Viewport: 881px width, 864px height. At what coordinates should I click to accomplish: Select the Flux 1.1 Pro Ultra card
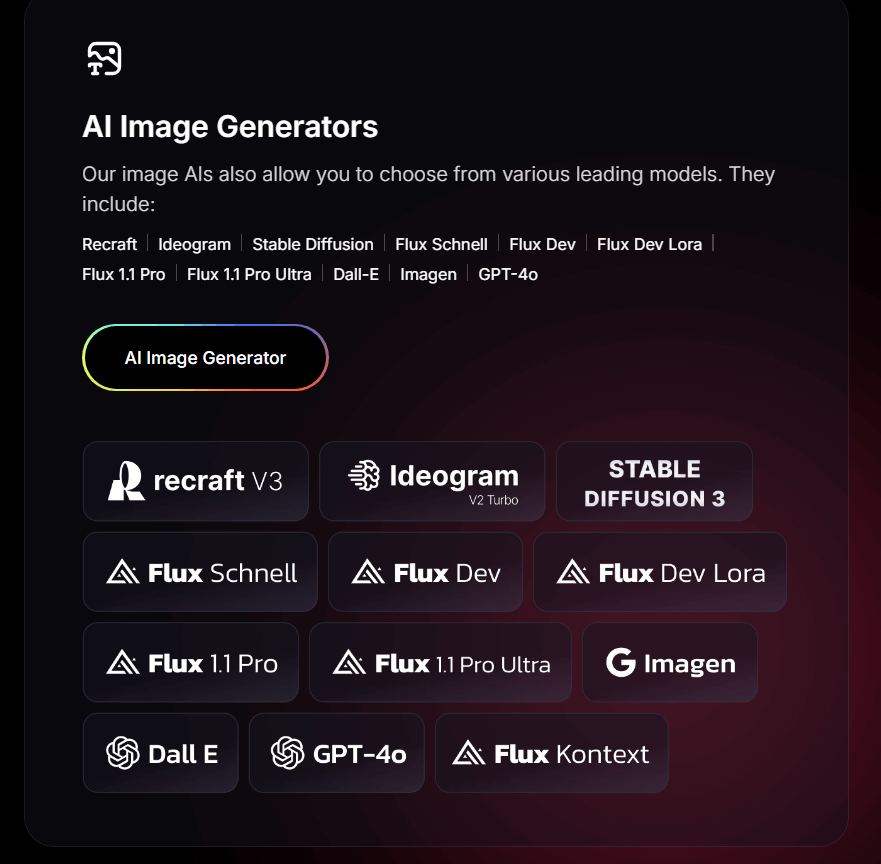(440, 662)
